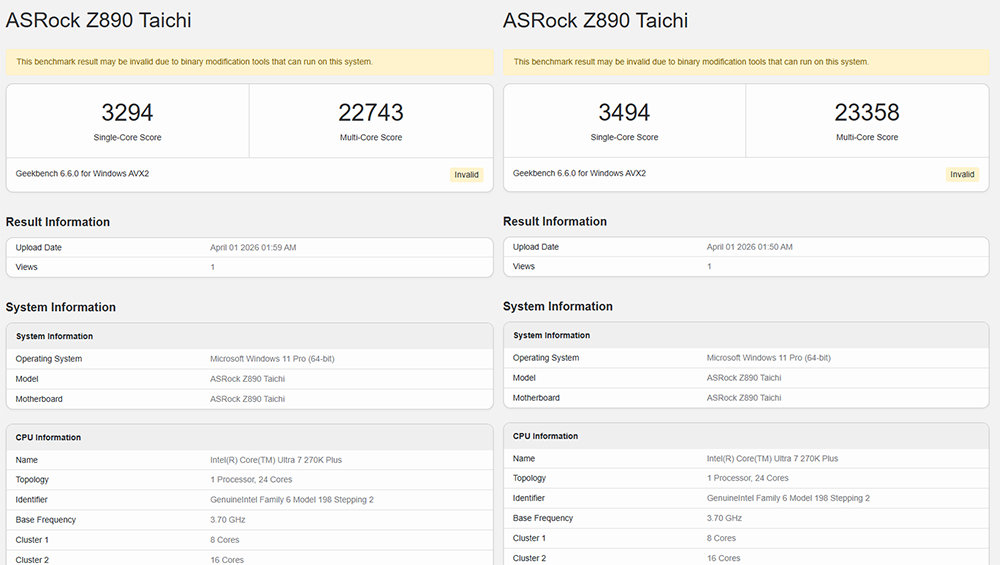Image resolution: width=1000 pixels, height=565 pixels.
Task: Select the 3494 single-core score
Action: pos(624,113)
